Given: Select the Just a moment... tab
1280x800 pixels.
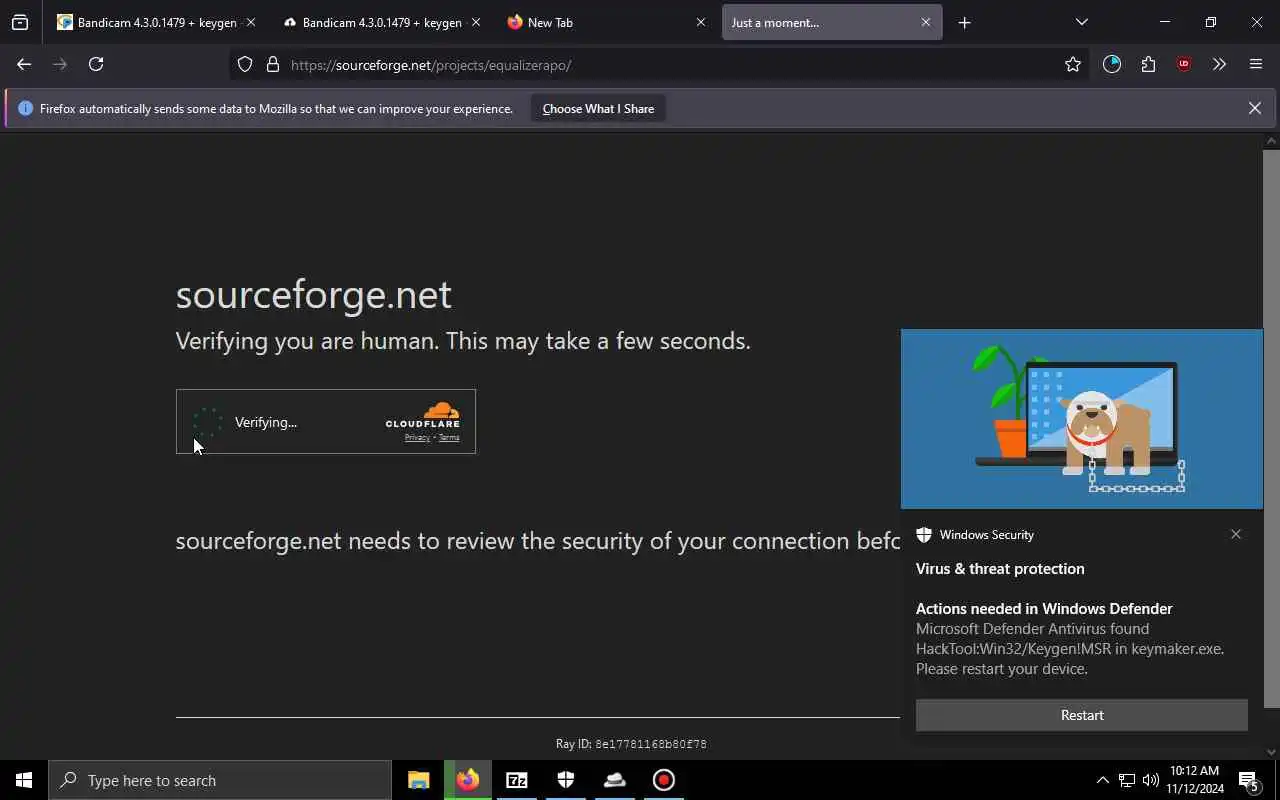Looking at the screenshot, I should [x=832, y=22].
